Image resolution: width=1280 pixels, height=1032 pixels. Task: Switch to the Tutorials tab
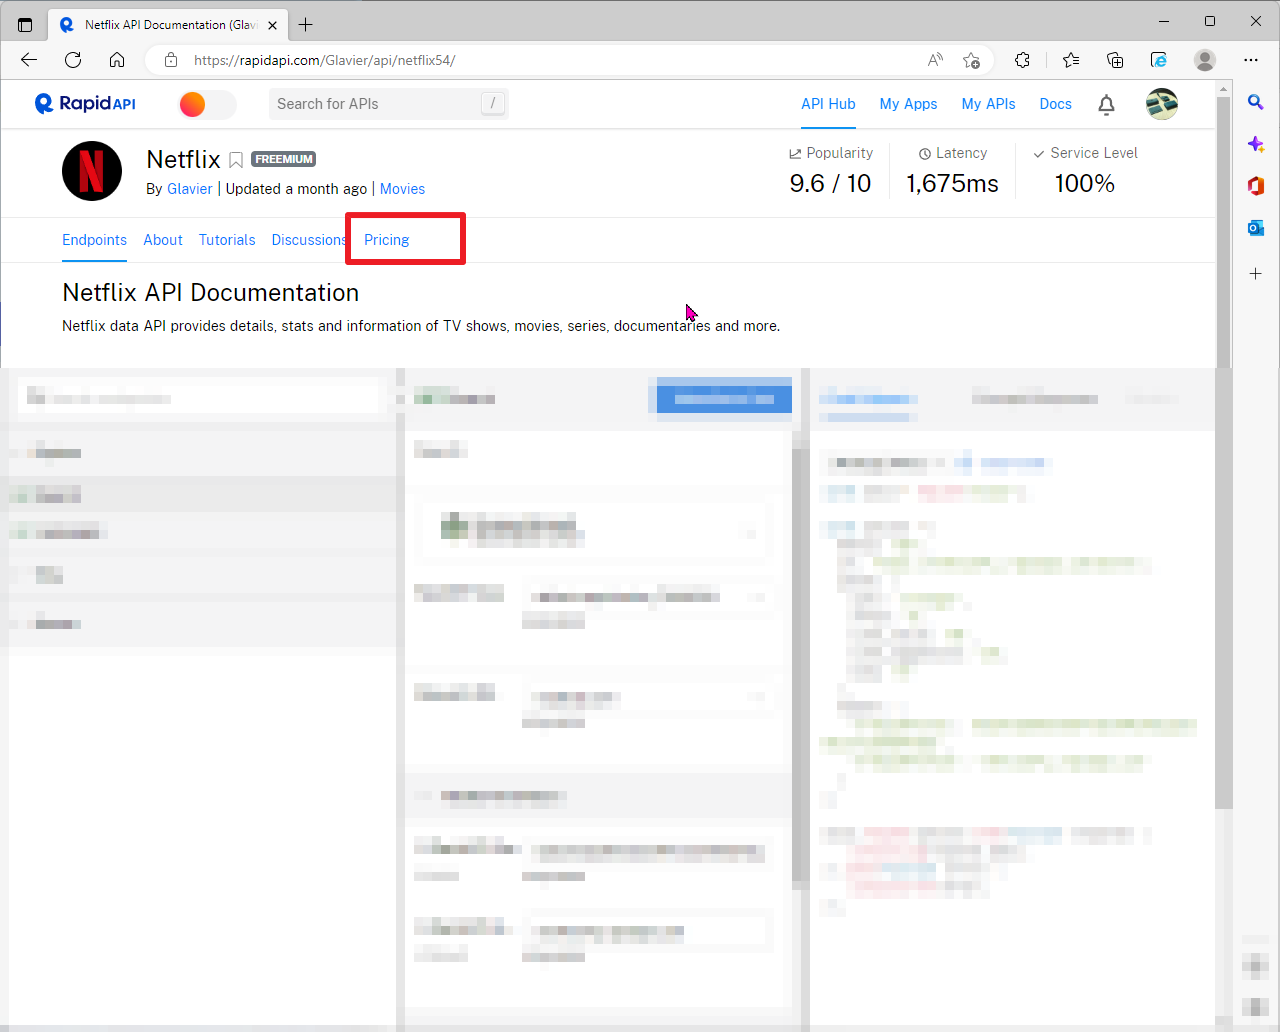[x=227, y=240]
